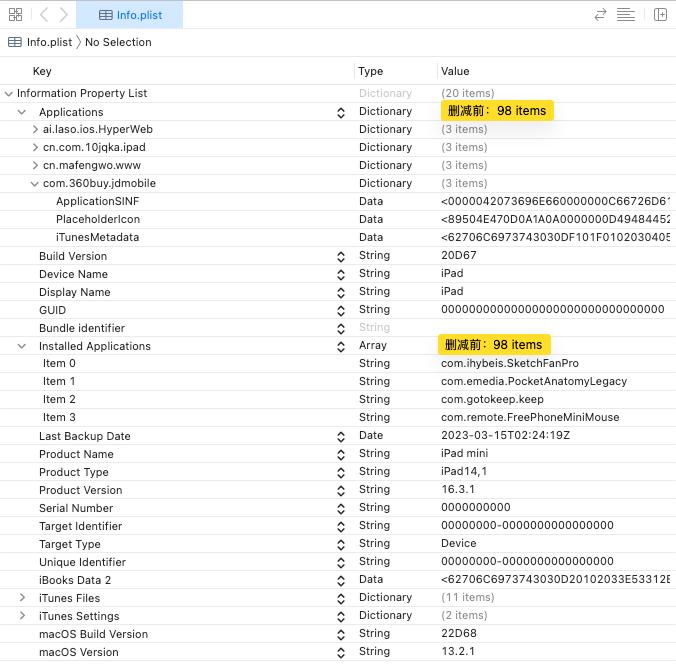Screen dimensions: 676x668
Task: Click the Key column header
Action: point(42,71)
